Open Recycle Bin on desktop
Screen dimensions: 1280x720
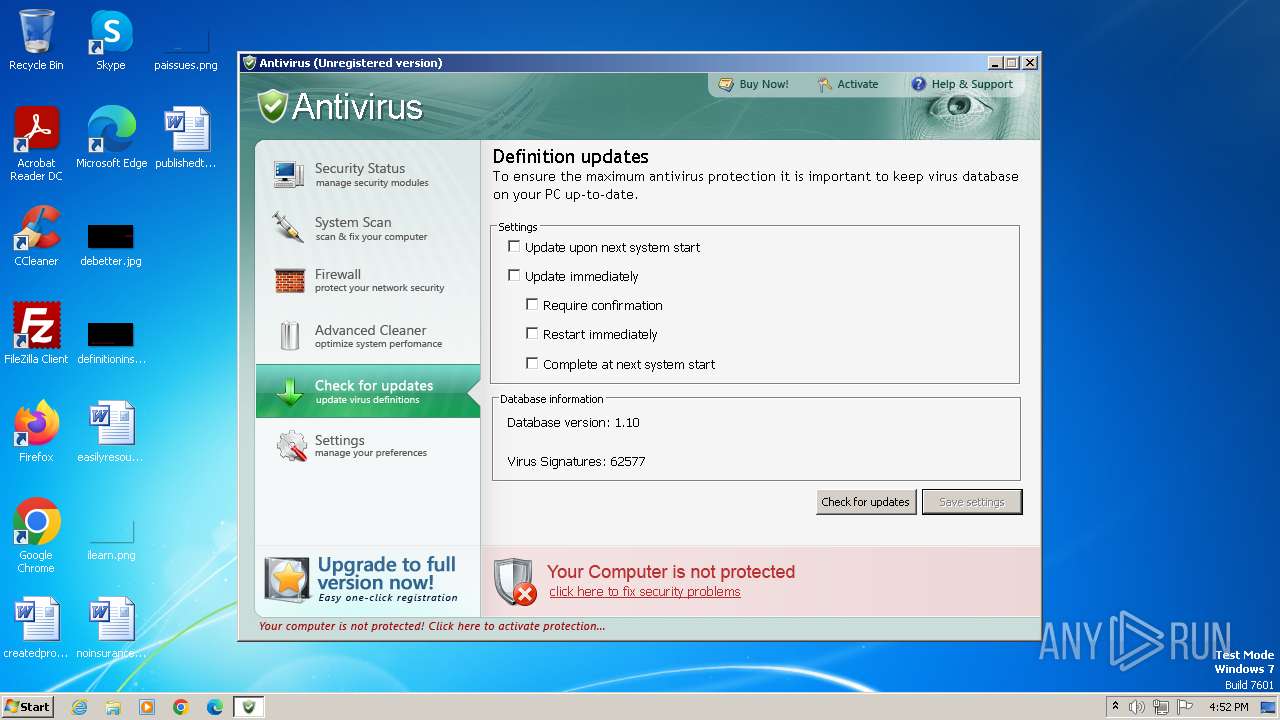[36, 40]
